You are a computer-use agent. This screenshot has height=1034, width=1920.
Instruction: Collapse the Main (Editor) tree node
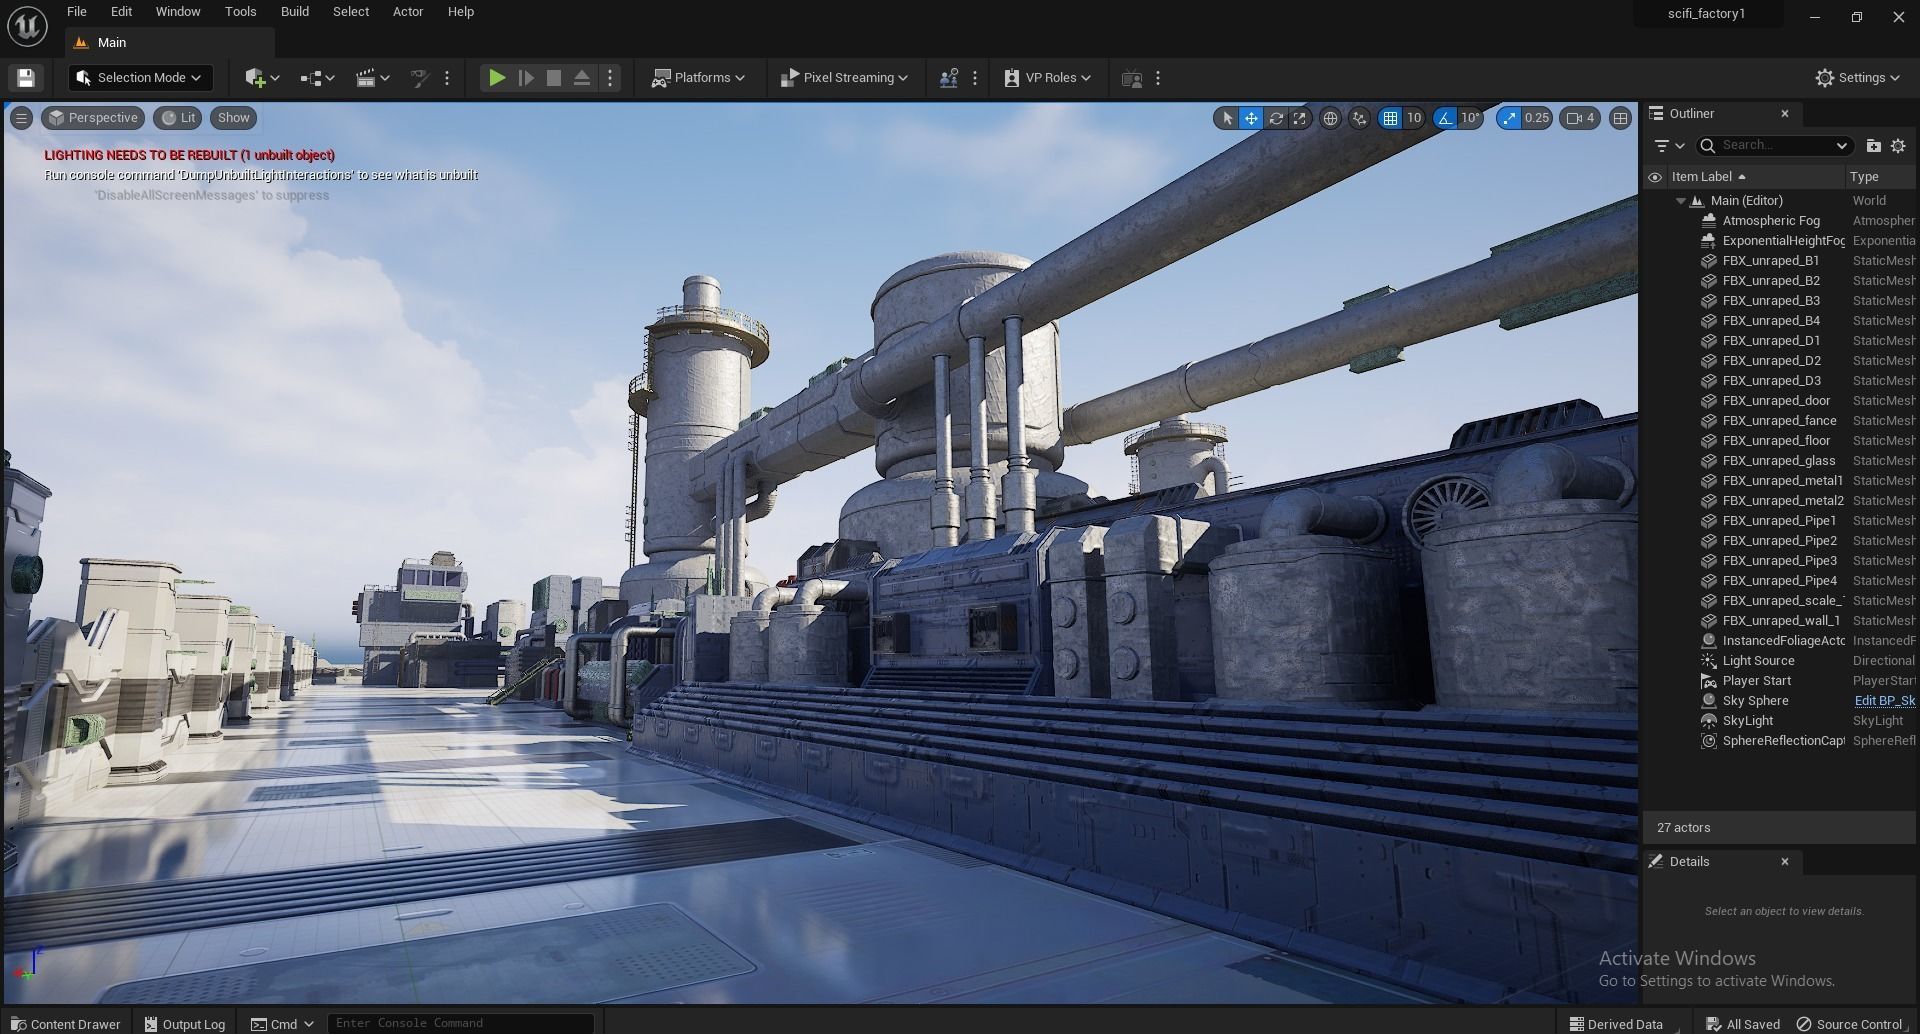tap(1681, 201)
